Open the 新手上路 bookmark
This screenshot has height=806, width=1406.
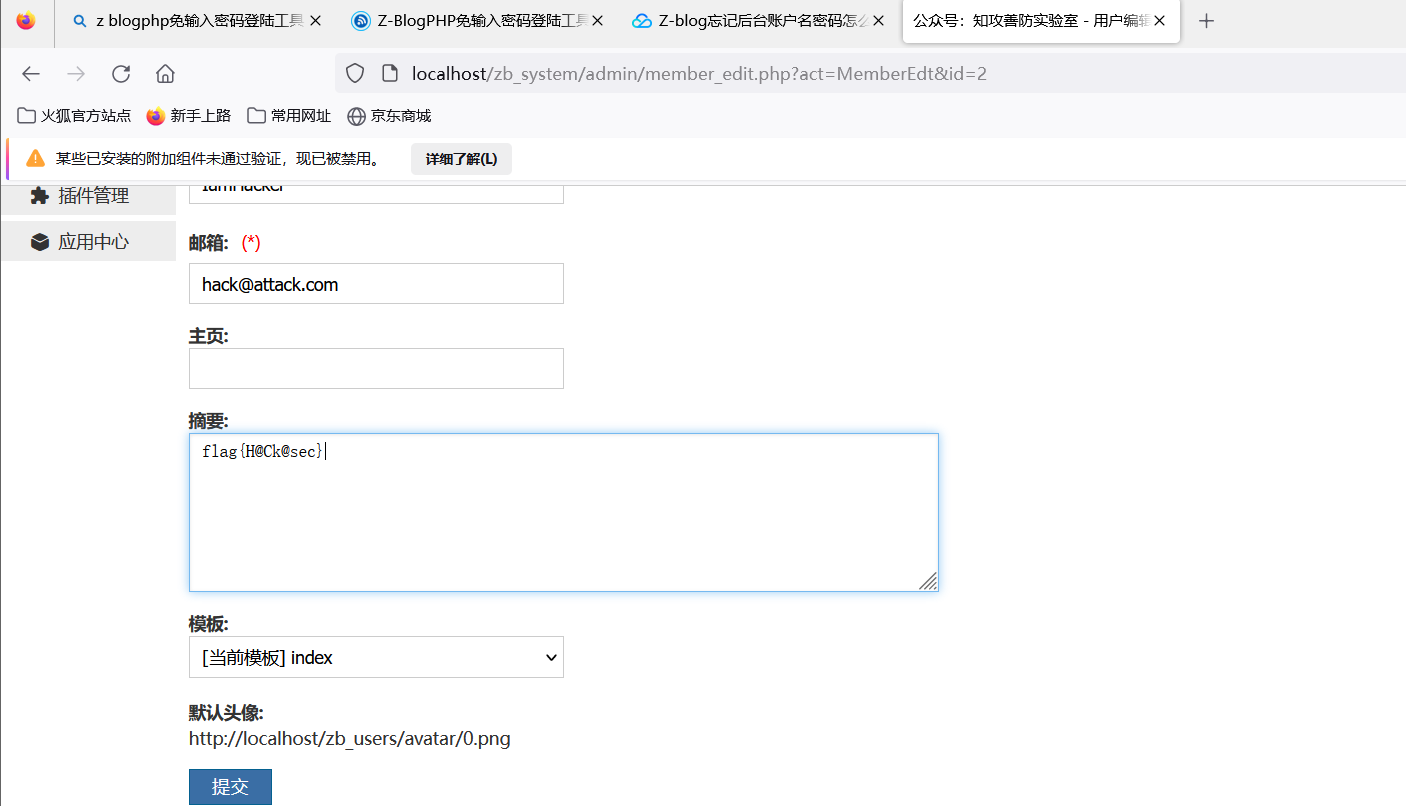click(189, 116)
